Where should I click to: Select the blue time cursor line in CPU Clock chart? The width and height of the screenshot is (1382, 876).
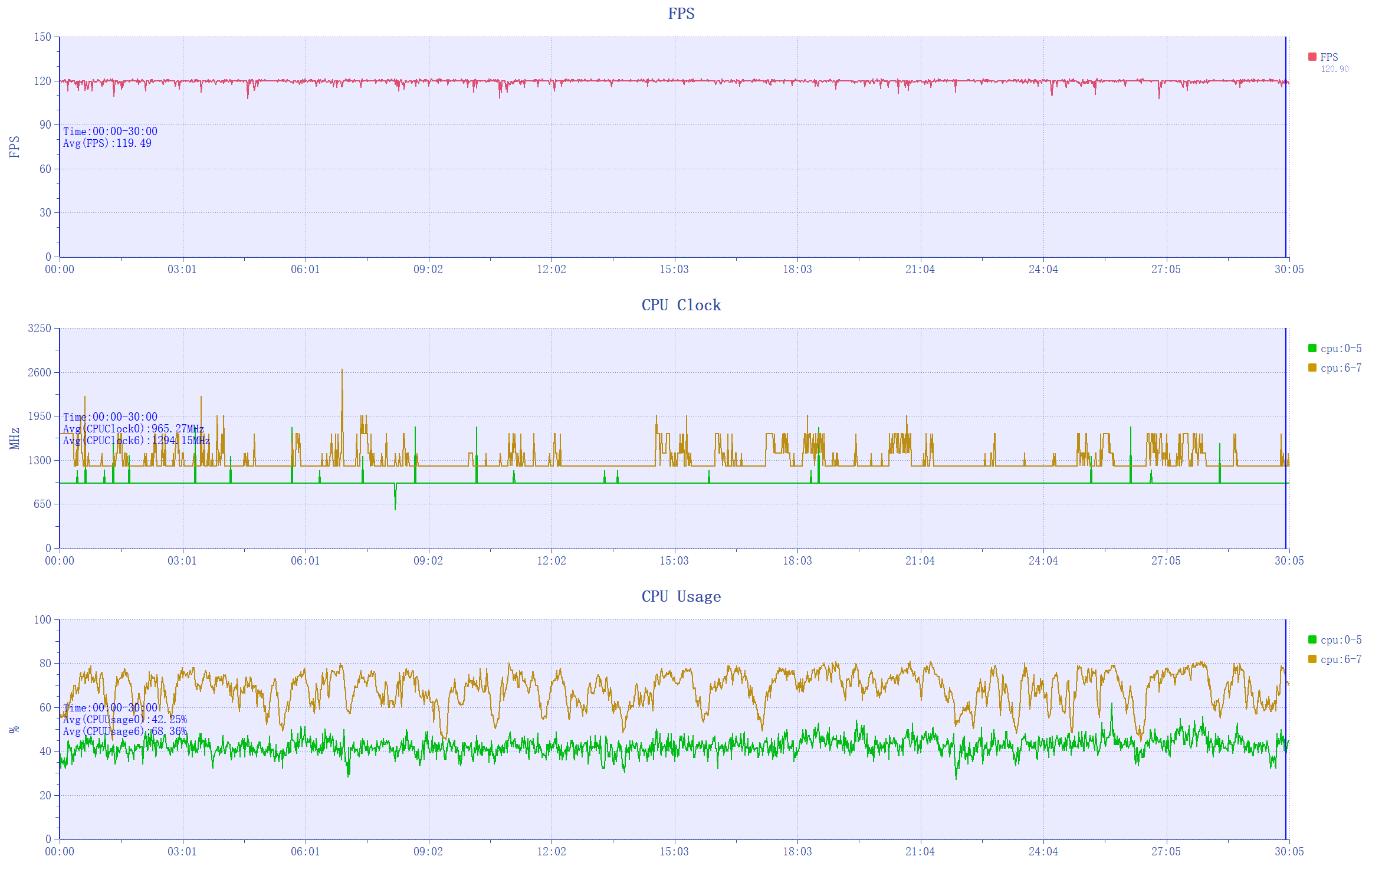(x=1285, y=438)
